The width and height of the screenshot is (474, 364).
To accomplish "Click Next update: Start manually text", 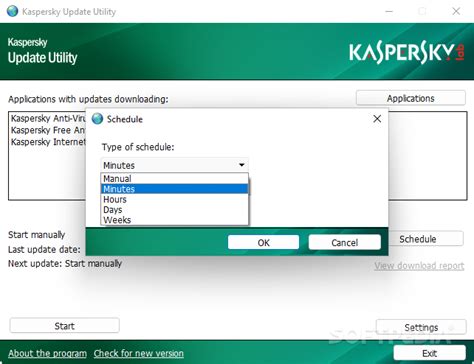I will pos(65,263).
